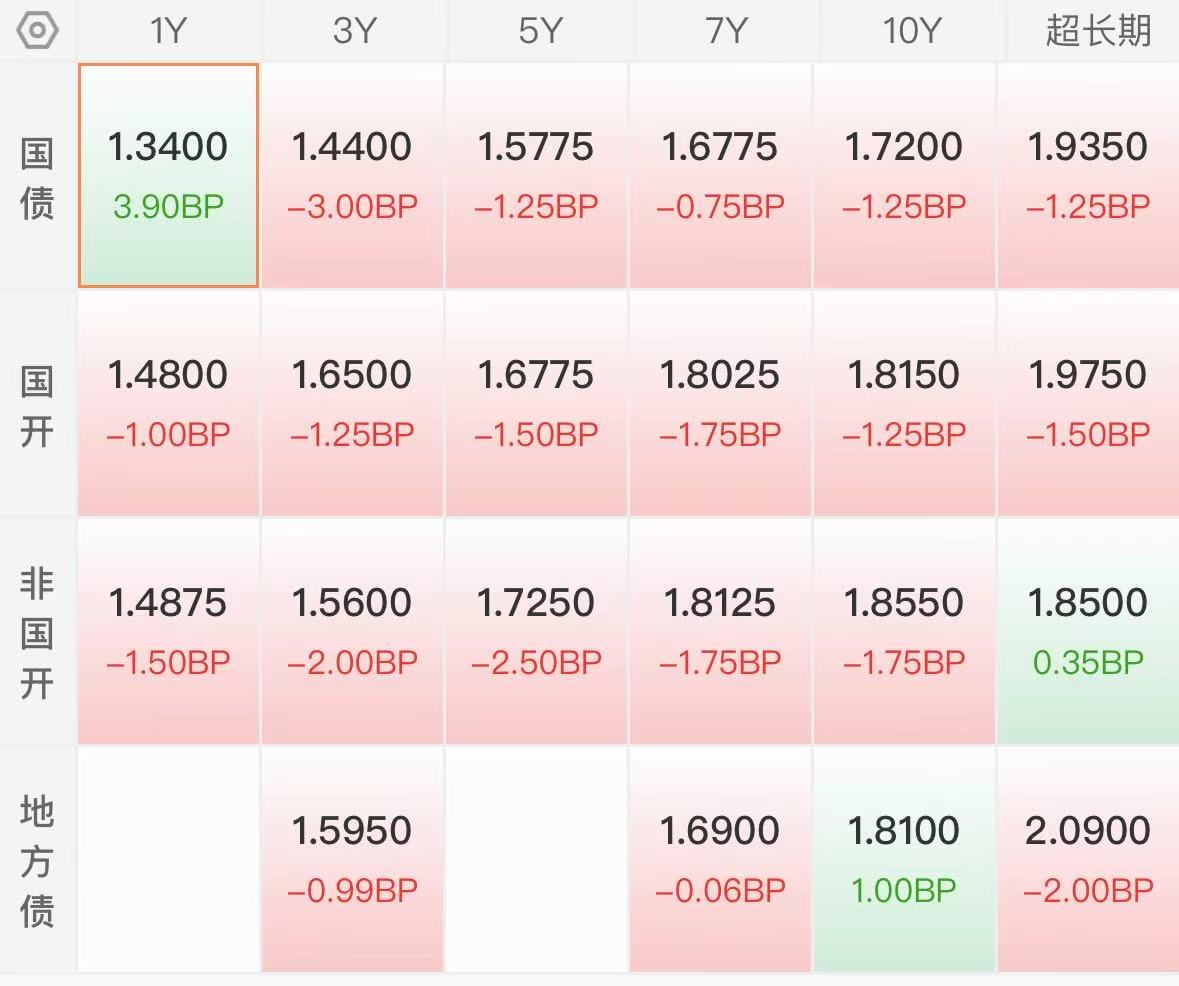Open the hexagon settings icon
Image resolution: width=1179 pixels, height=986 pixels.
pos(37,31)
